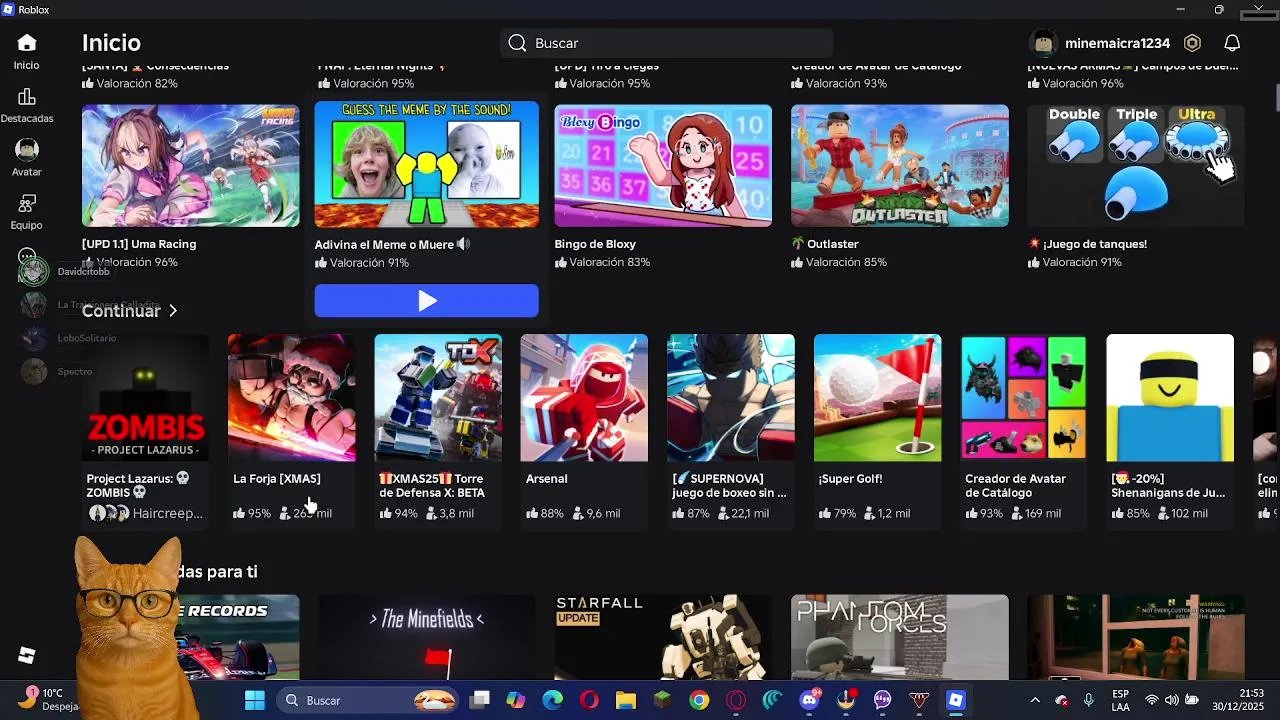This screenshot has height=720, width=1280.
Task: Open the ¡Juego de tanques! thumbnail
Action: click(1136, 166)
